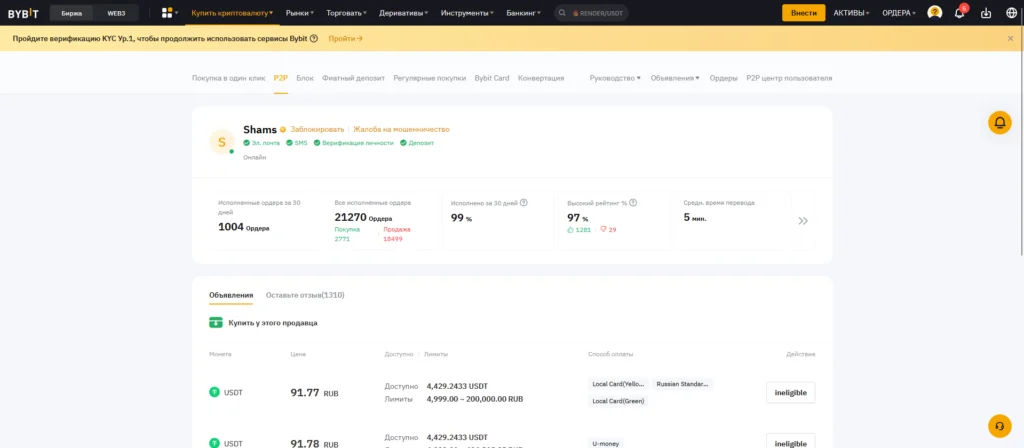
Task: Click 'Local Card(Yello...' payment tag
Action: (618, 384)
